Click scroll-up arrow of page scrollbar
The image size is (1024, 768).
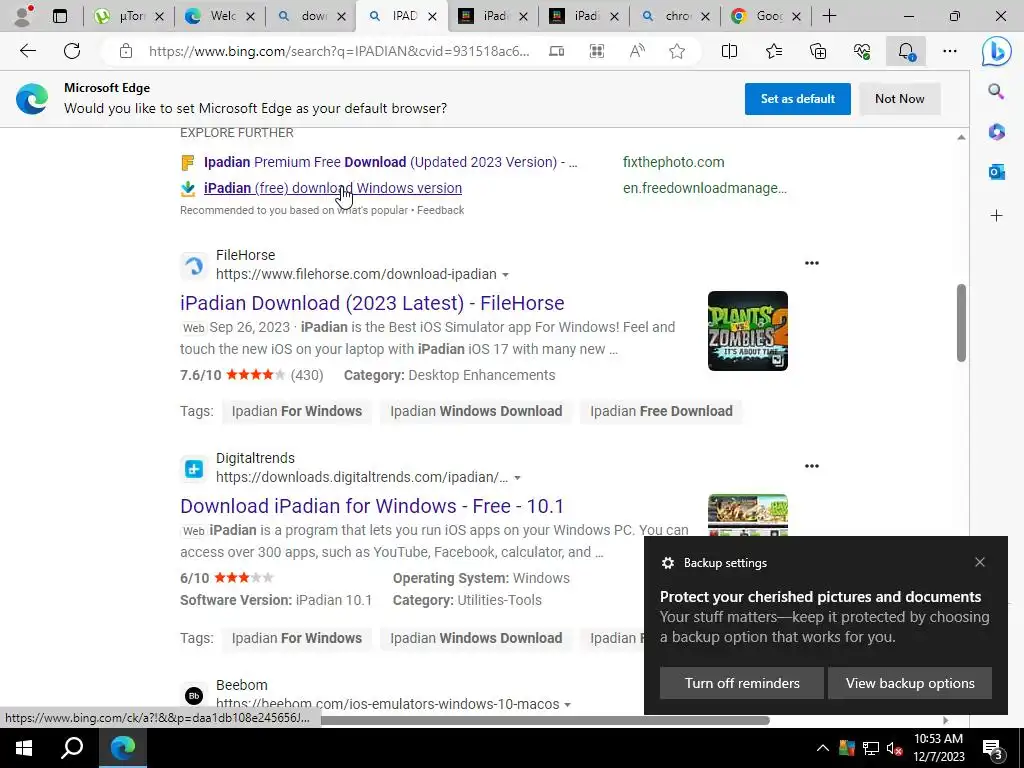[961, 137]
